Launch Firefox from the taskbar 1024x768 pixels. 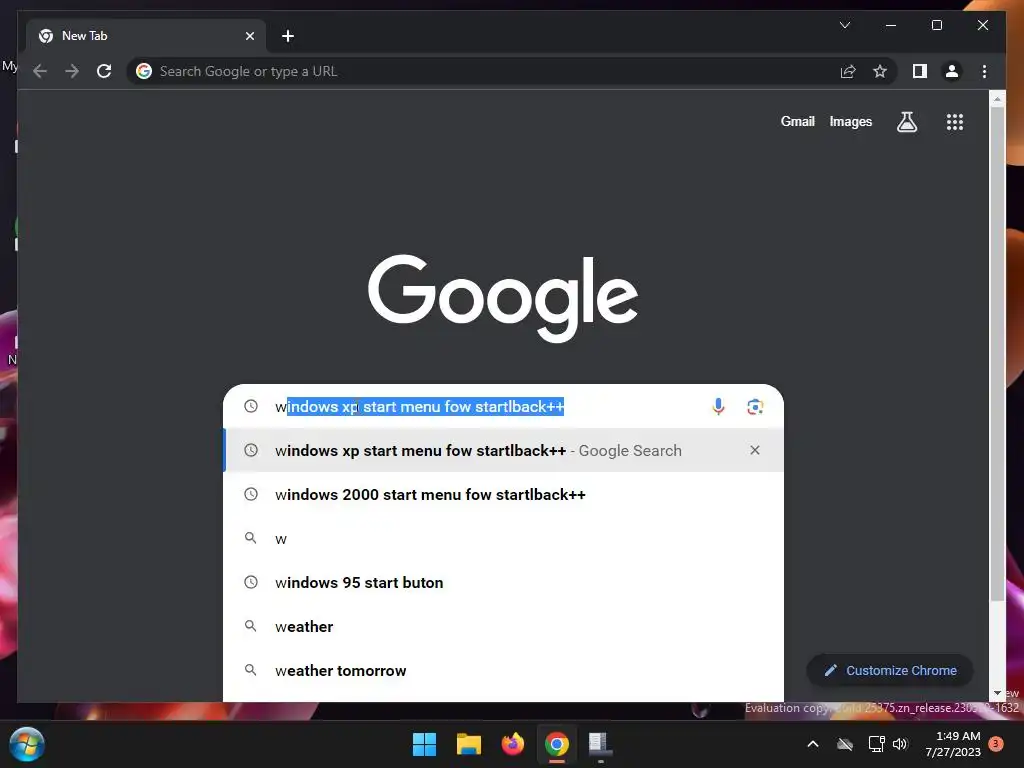click(x=513, y=744)
